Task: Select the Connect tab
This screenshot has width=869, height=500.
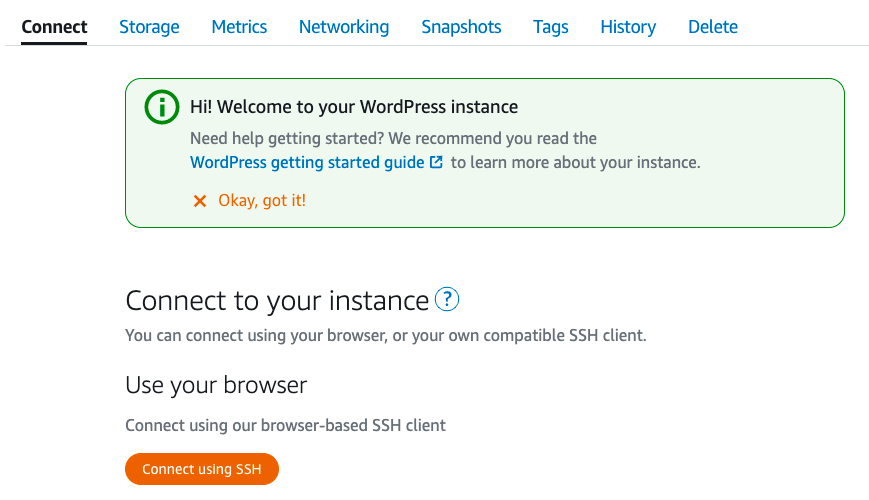Action: click(54, 27)
